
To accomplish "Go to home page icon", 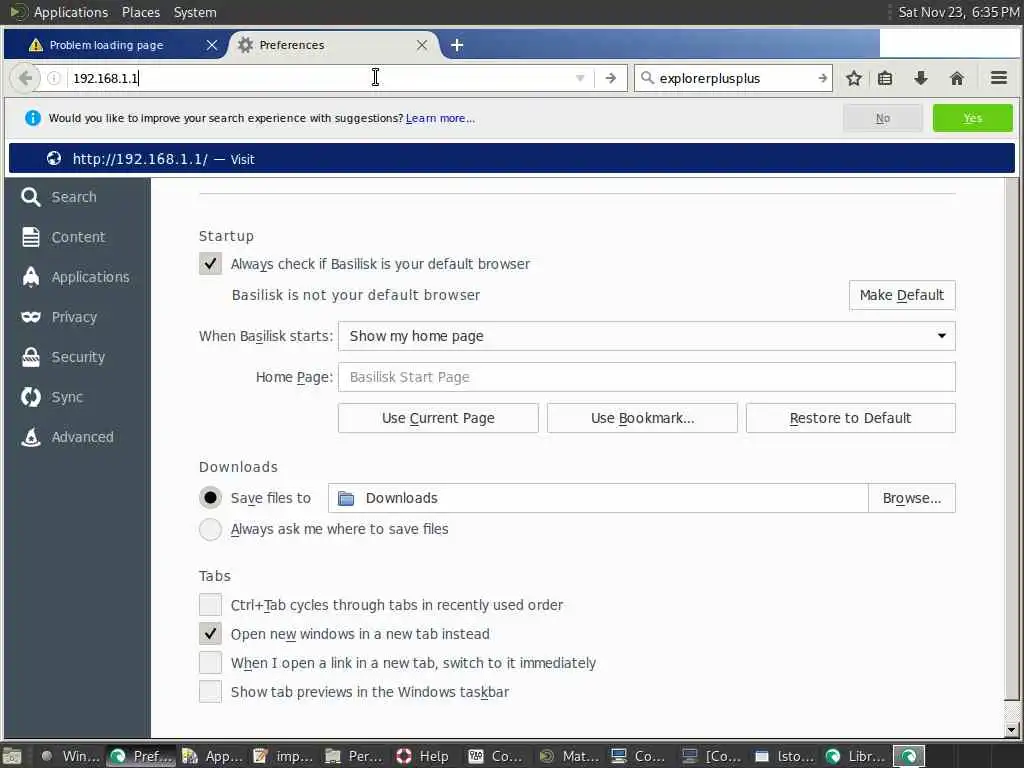I will [x=957, y=78].
